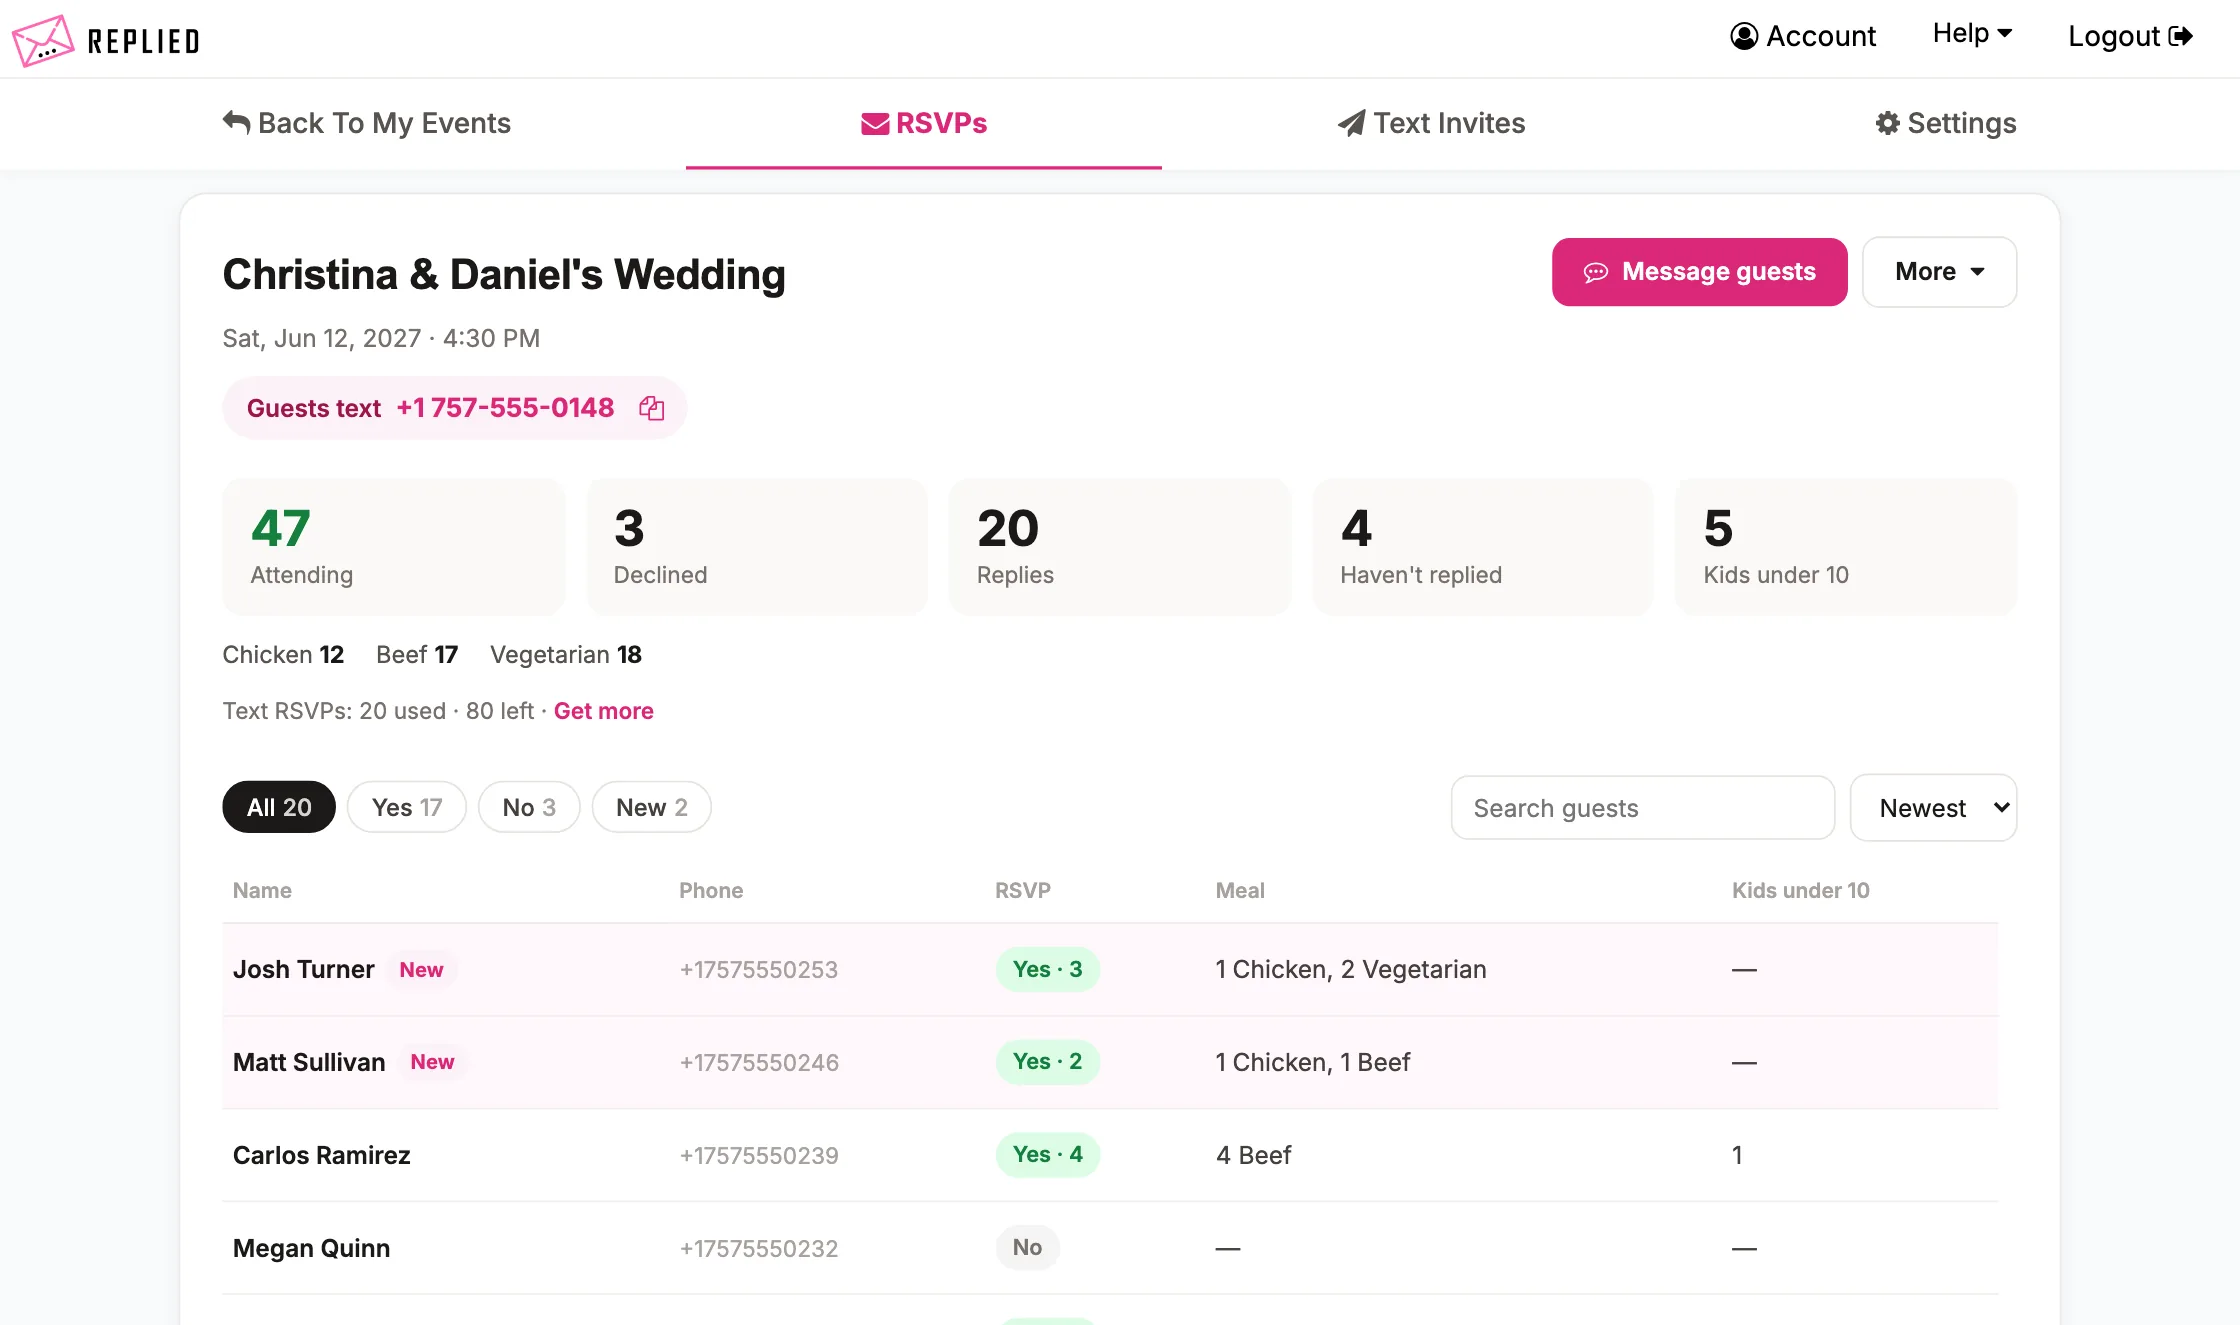Filter guests by New 2

[x=652, y=807]
